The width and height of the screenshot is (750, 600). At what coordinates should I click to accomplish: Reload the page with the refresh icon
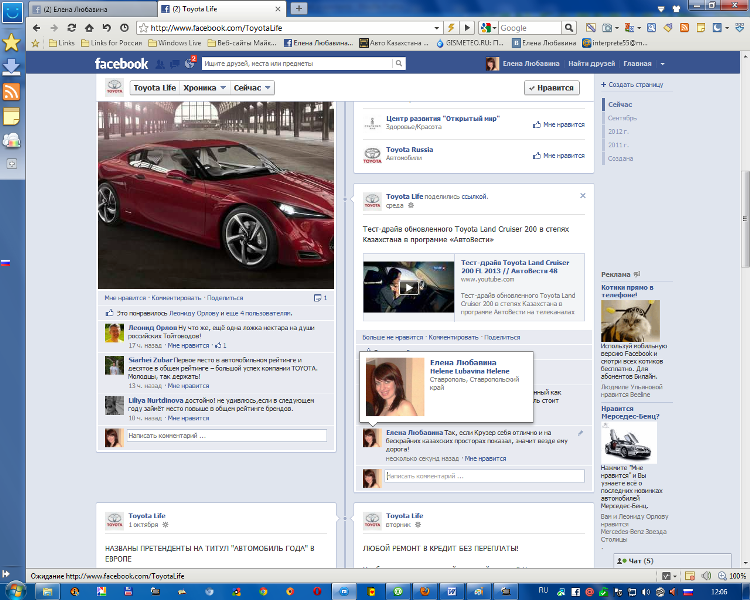(x=72, y=28)
